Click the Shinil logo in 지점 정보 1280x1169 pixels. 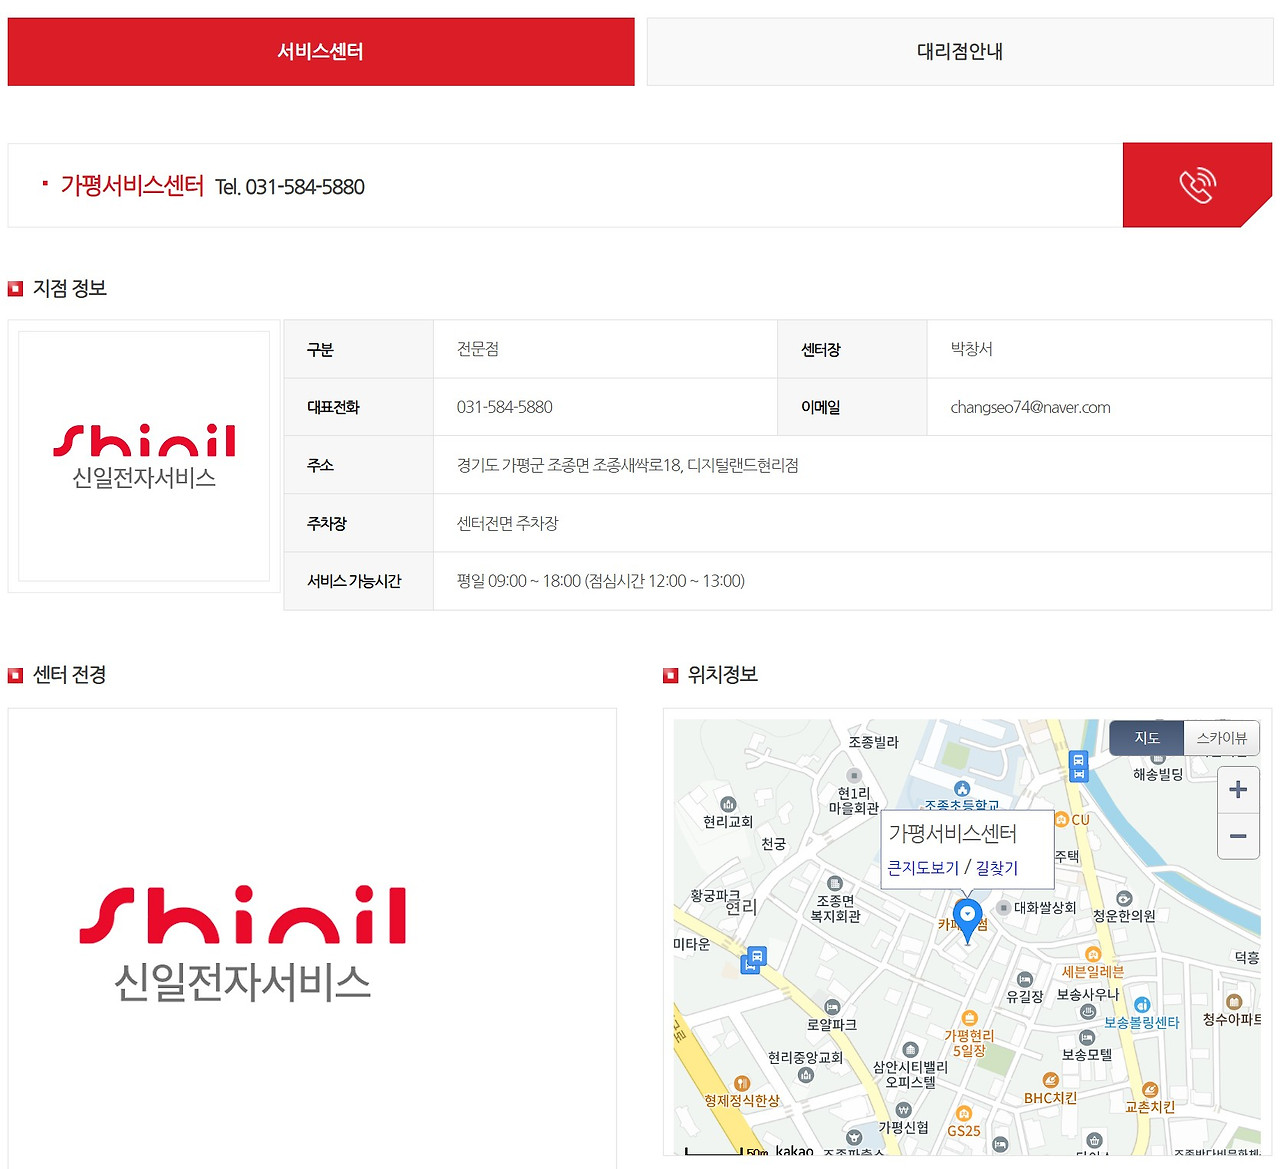click(144, 456)
